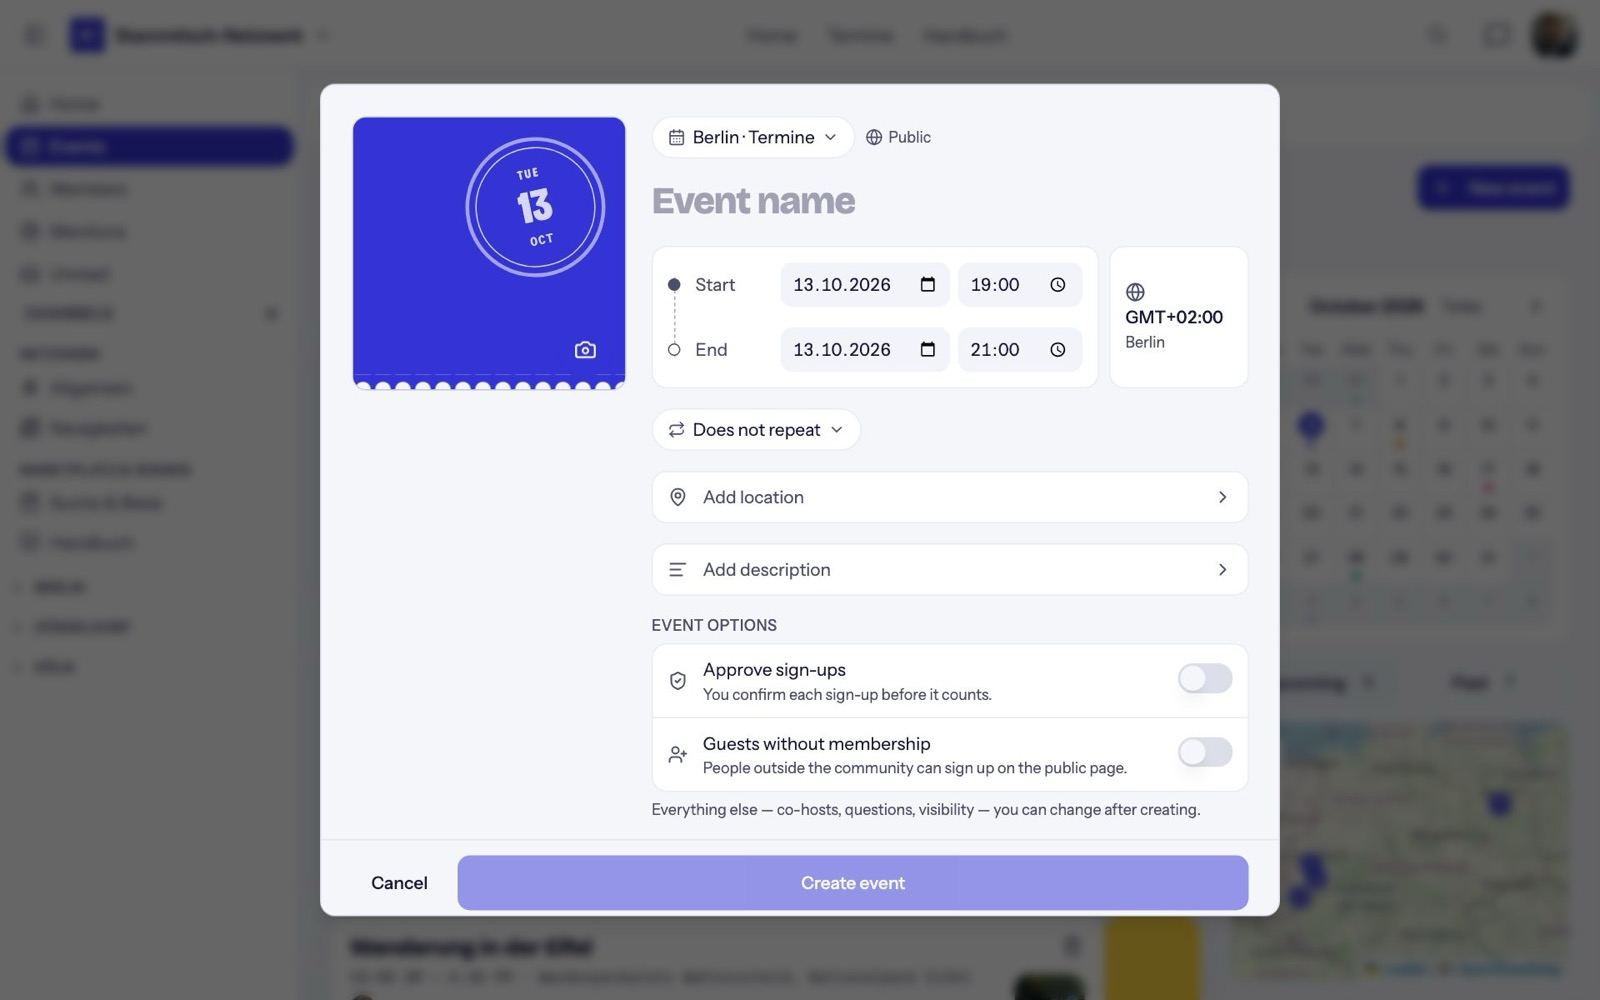Viewport: 1600px width, 1000px height.
Task: Click the clock icon in end time field
Action: [x=1057, y=350]
